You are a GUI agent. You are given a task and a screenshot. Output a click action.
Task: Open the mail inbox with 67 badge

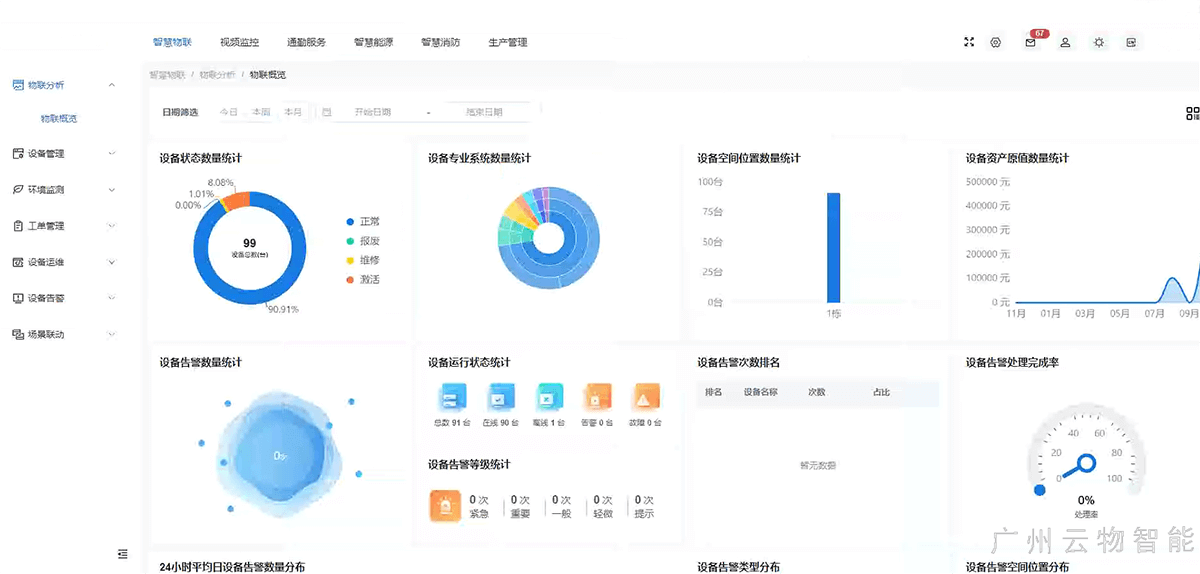click(x=1031, y=42)
